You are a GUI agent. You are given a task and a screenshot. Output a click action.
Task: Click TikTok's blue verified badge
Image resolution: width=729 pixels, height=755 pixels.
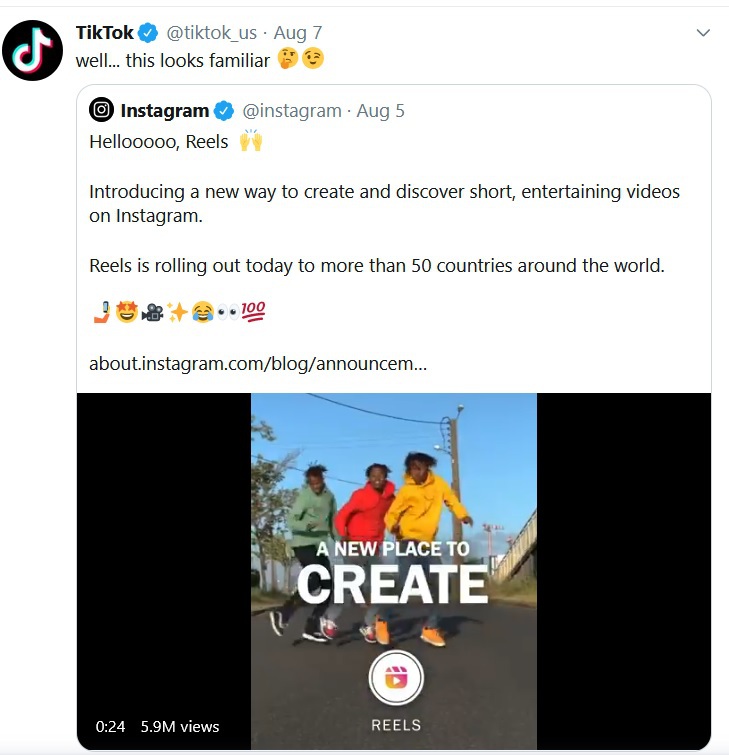[149, 33]
